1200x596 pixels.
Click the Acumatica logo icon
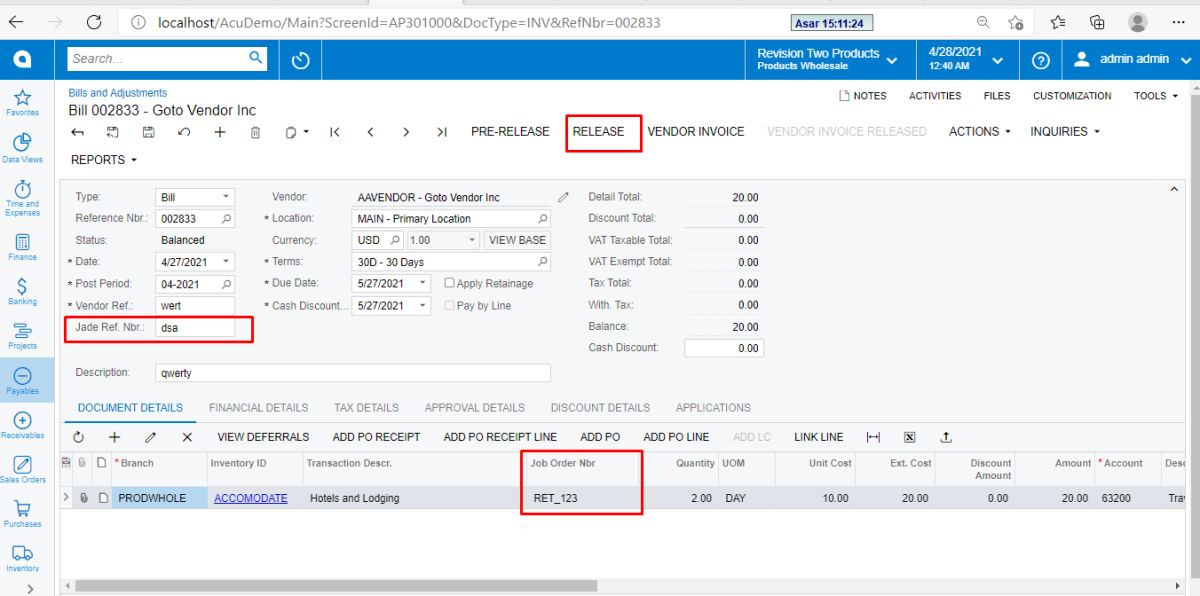click(x=22, y=60)
